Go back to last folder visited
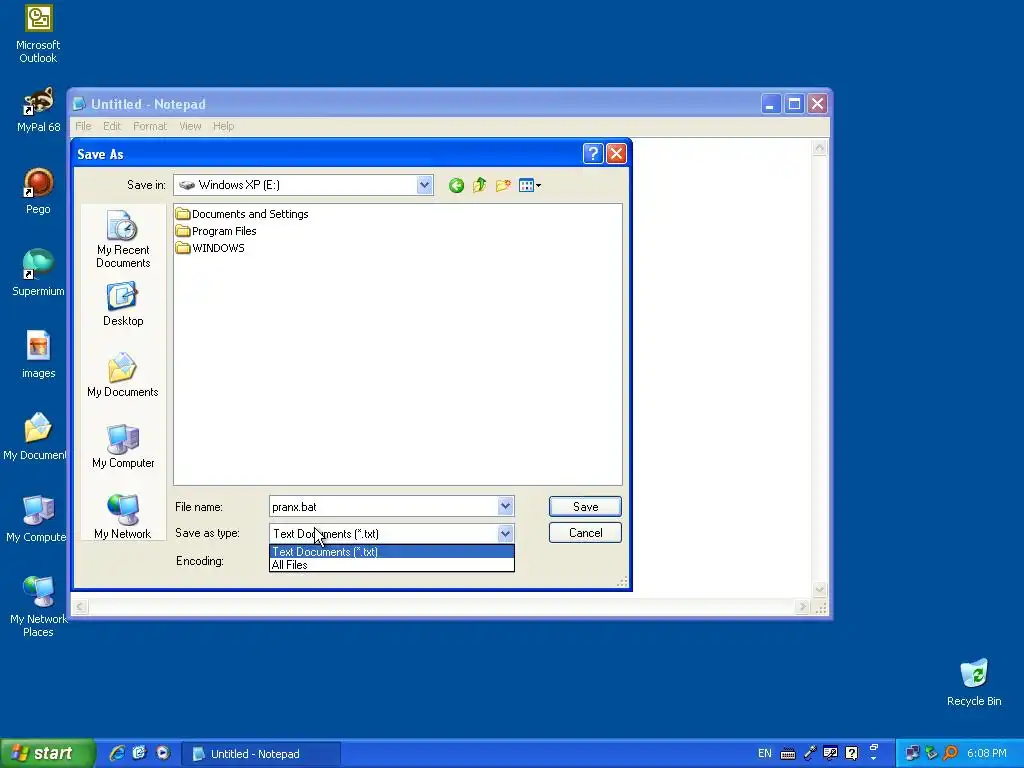The width and height of the screenshot is (1024, 768). [456, 185]
